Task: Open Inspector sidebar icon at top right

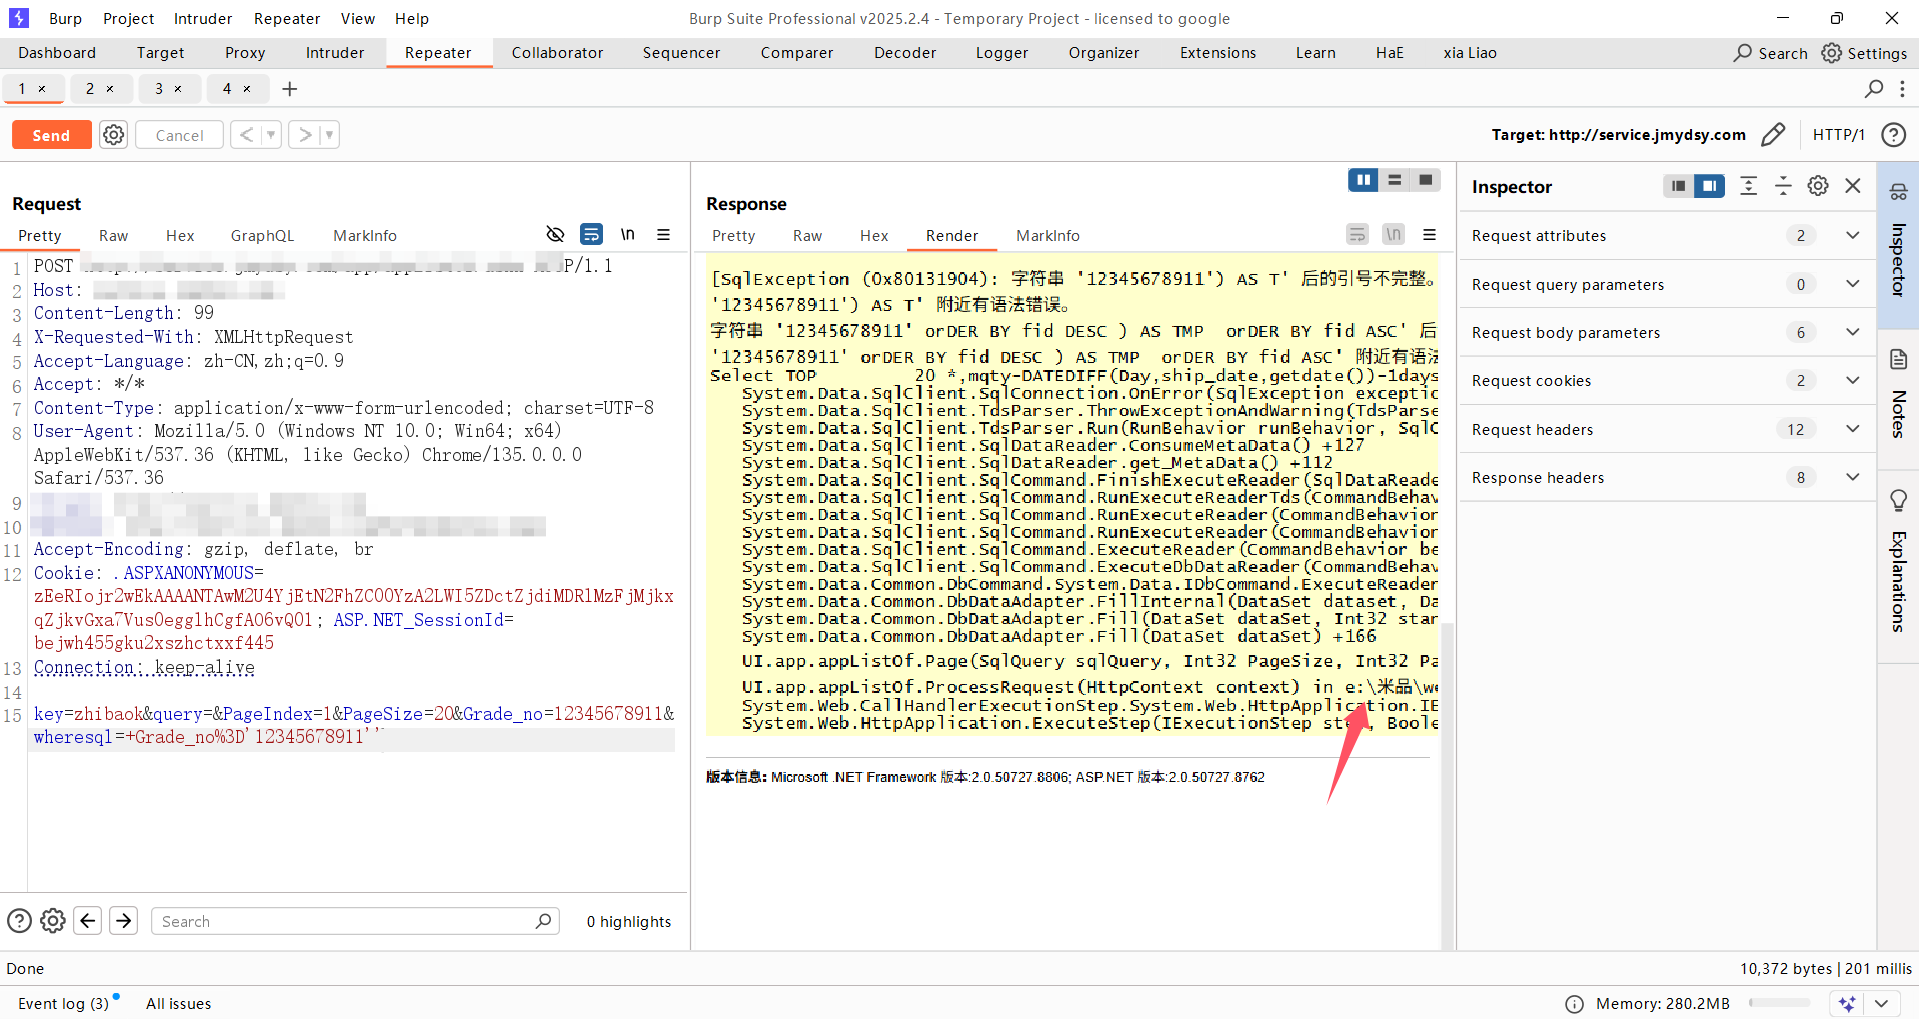Action: pyautogui.click(x=1898, y=191)
